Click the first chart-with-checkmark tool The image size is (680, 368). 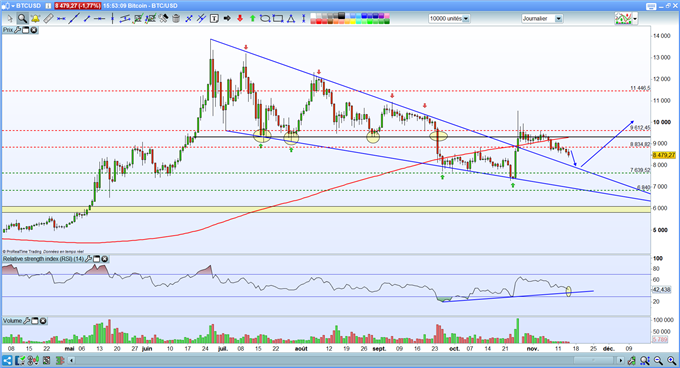click(x=138, y=18)
